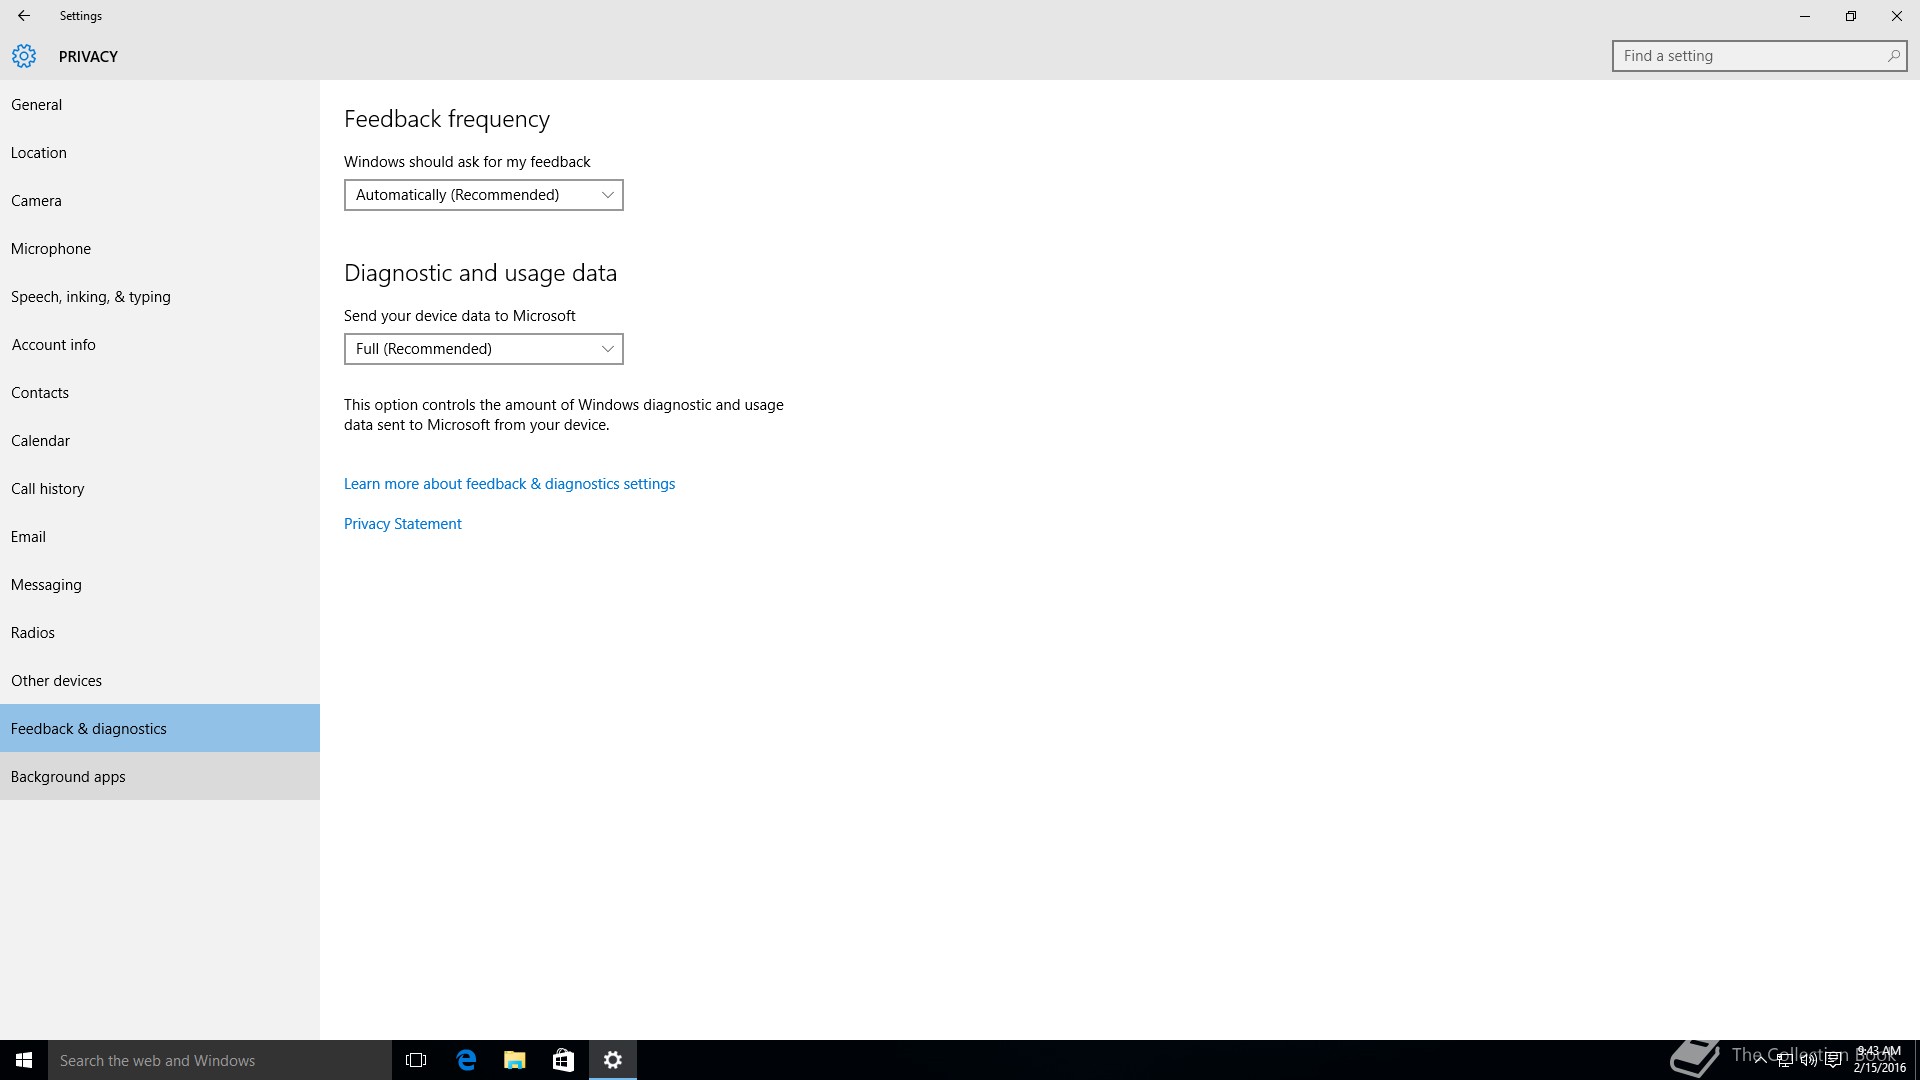This screenshot has height=1080, width=1920.
Task: Switch to Background apps section
Action: click(x=68, y=777)
